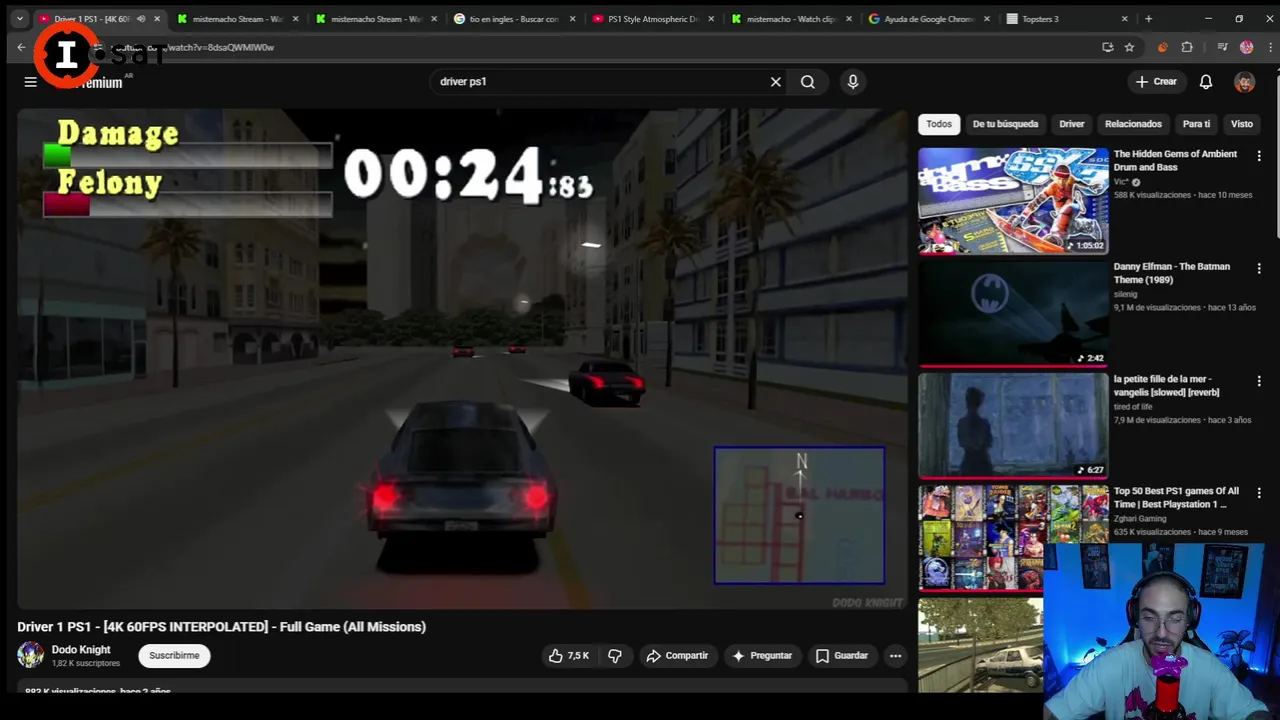
Task: Open the Dodo Knight channel avatar
Action: pos(30,655)
